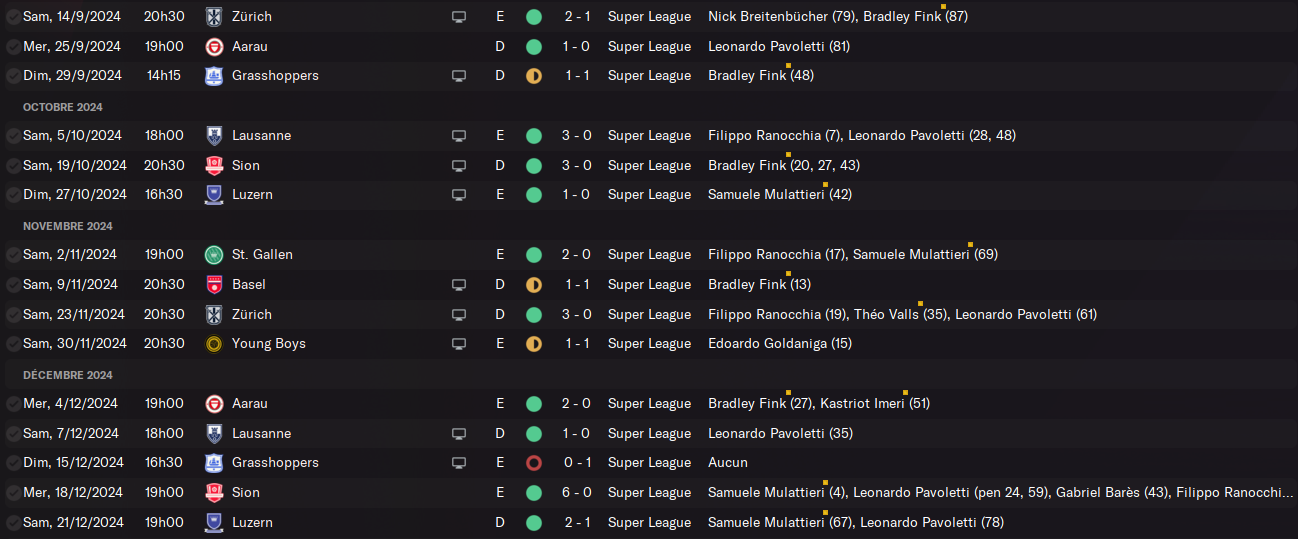The height and width of the screenshot is (539, 1298).
Task: Open Bradley Fink hat-trick scorer link (20, 27, 43)
Action: (x=783, y=166)
